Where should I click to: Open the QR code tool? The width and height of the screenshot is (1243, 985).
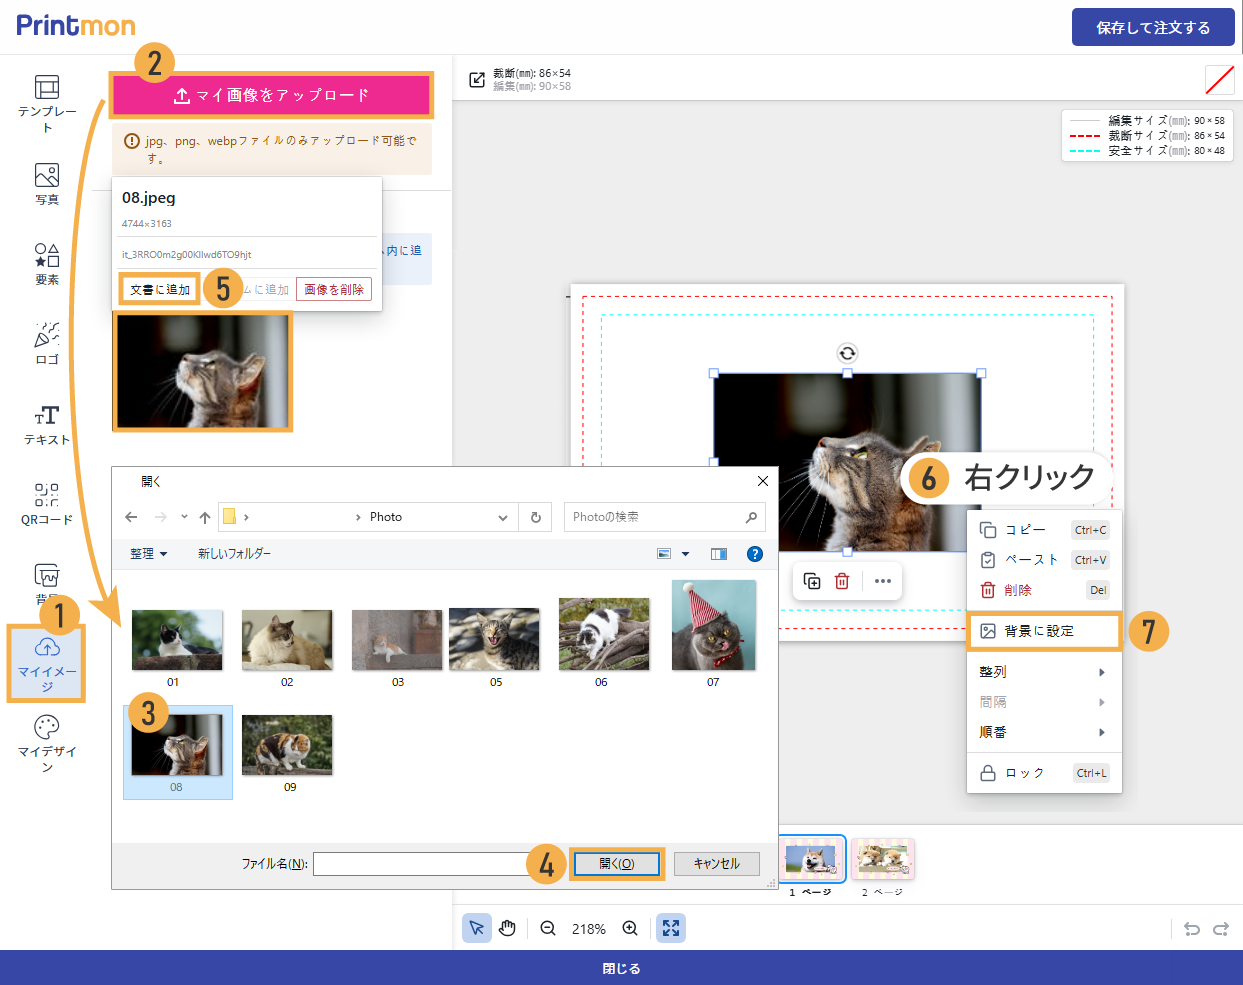pos(46,503)
